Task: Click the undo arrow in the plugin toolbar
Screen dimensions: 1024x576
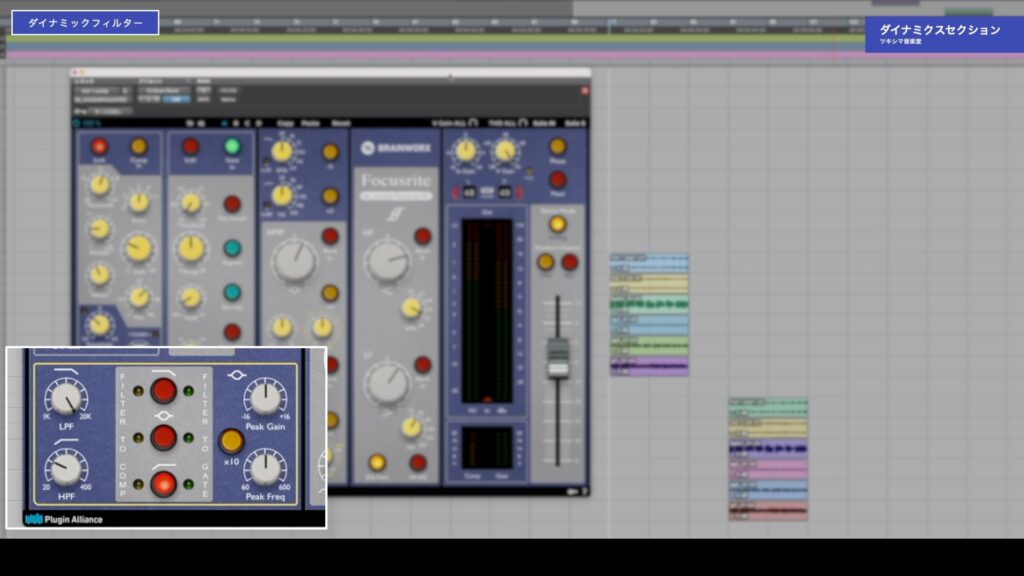Action: 190,123
